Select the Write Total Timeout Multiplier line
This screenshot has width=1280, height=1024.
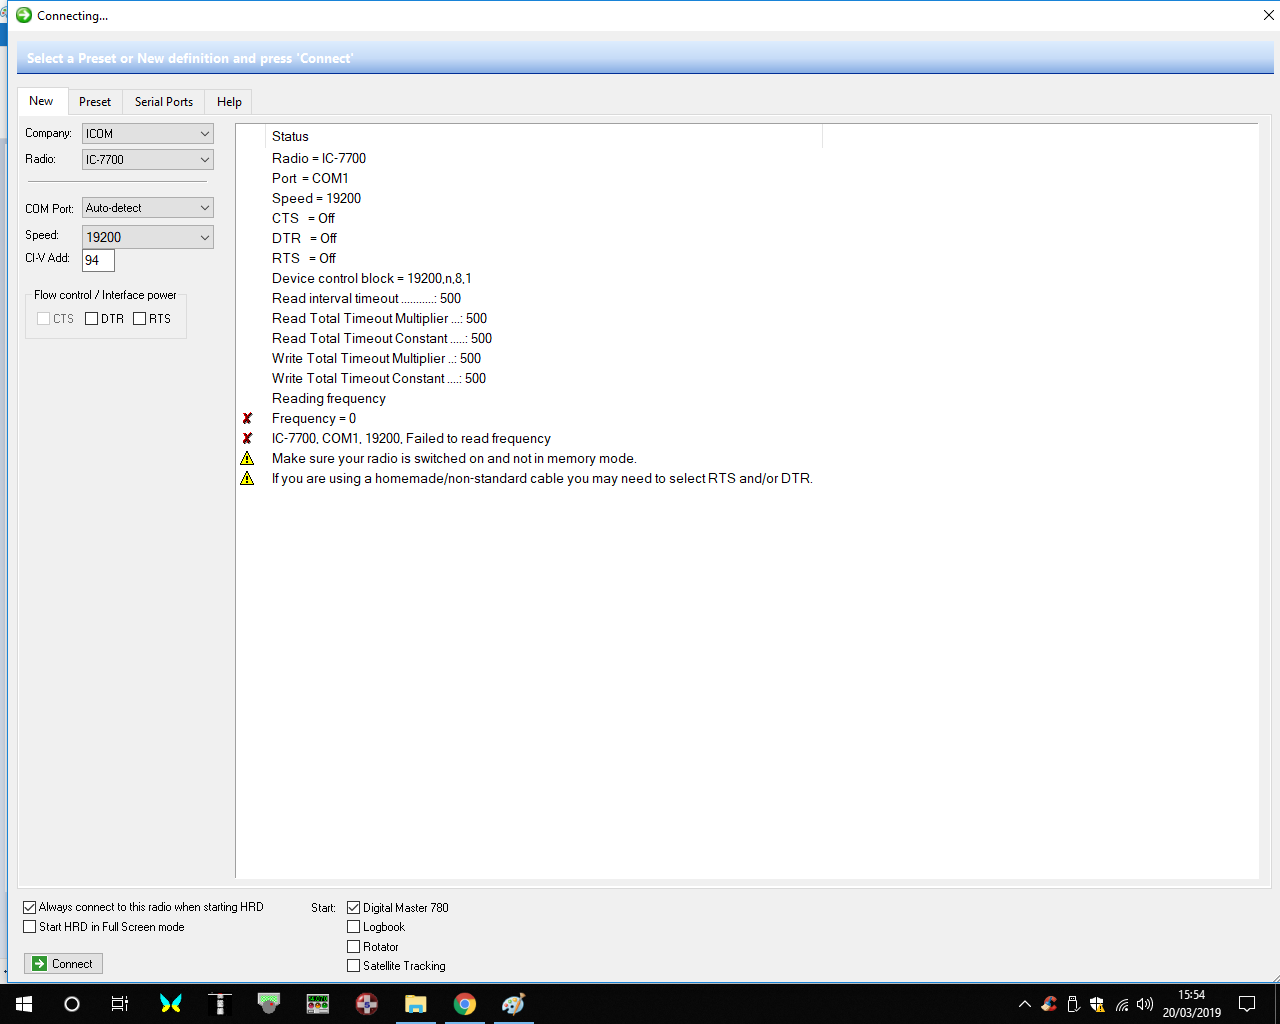point(376,358)
